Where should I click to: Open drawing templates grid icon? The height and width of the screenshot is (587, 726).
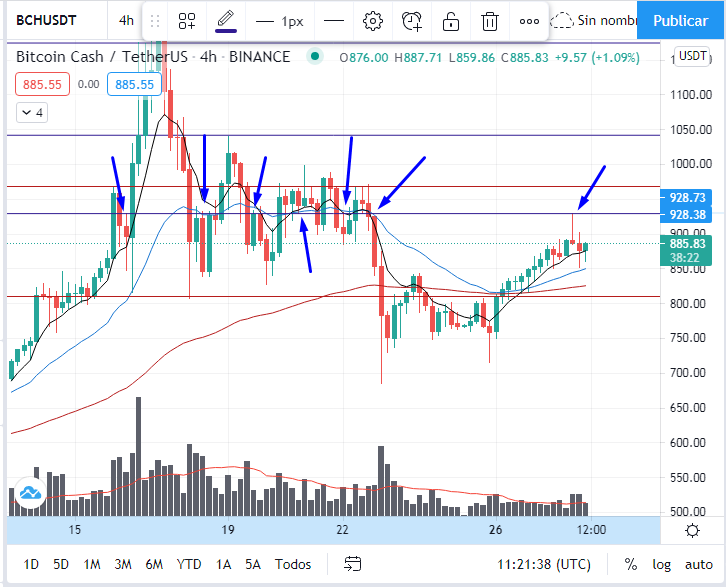[187, 21]
